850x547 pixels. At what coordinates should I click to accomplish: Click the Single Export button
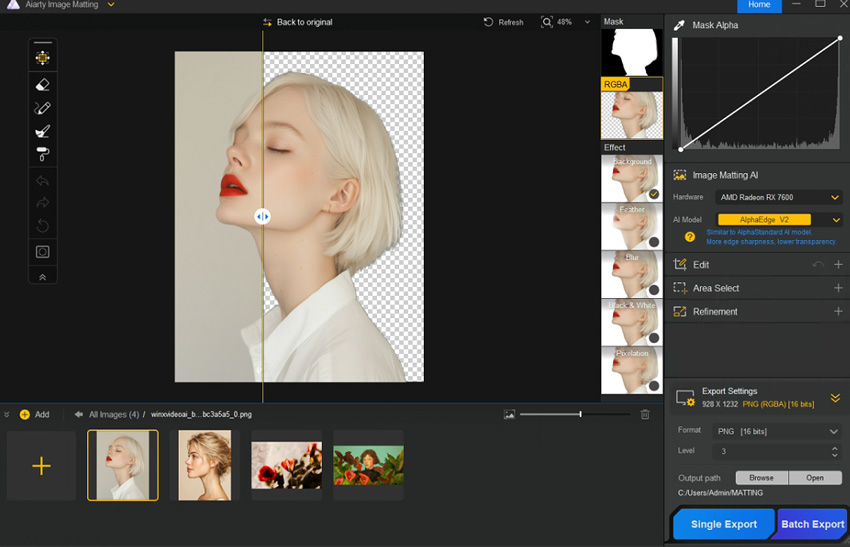coord(724,524)
